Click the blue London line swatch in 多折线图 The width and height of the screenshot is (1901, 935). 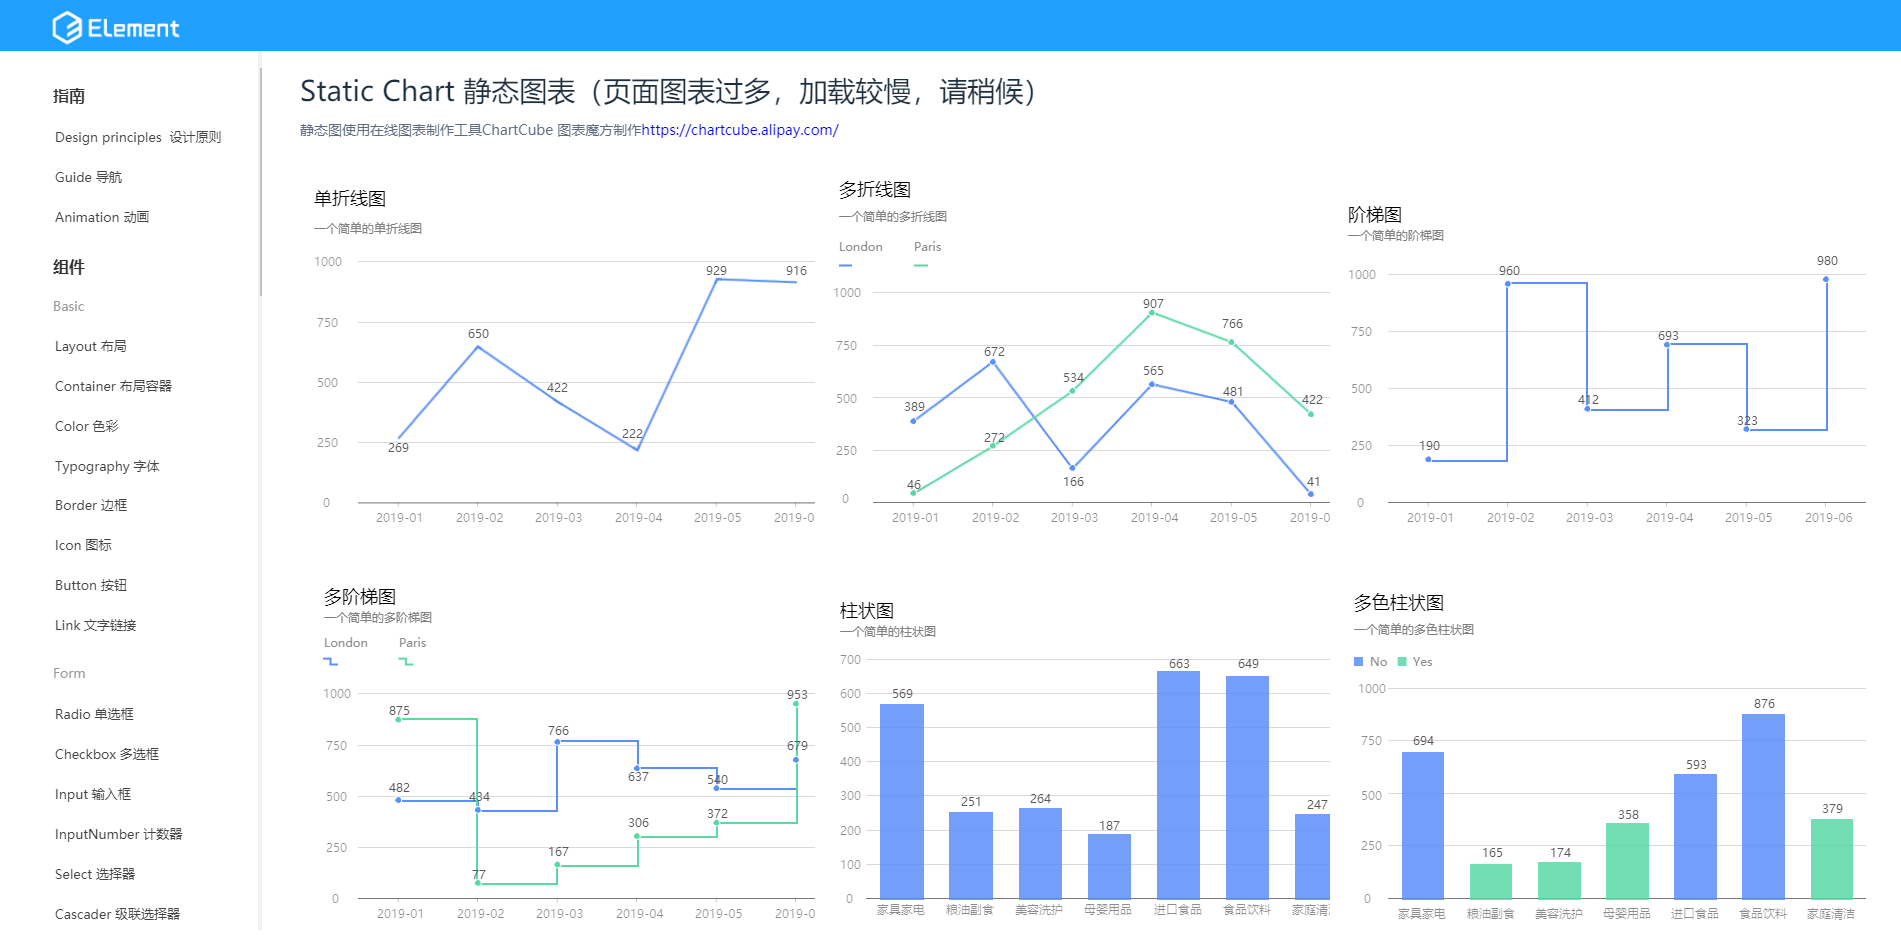coord(845,266)
